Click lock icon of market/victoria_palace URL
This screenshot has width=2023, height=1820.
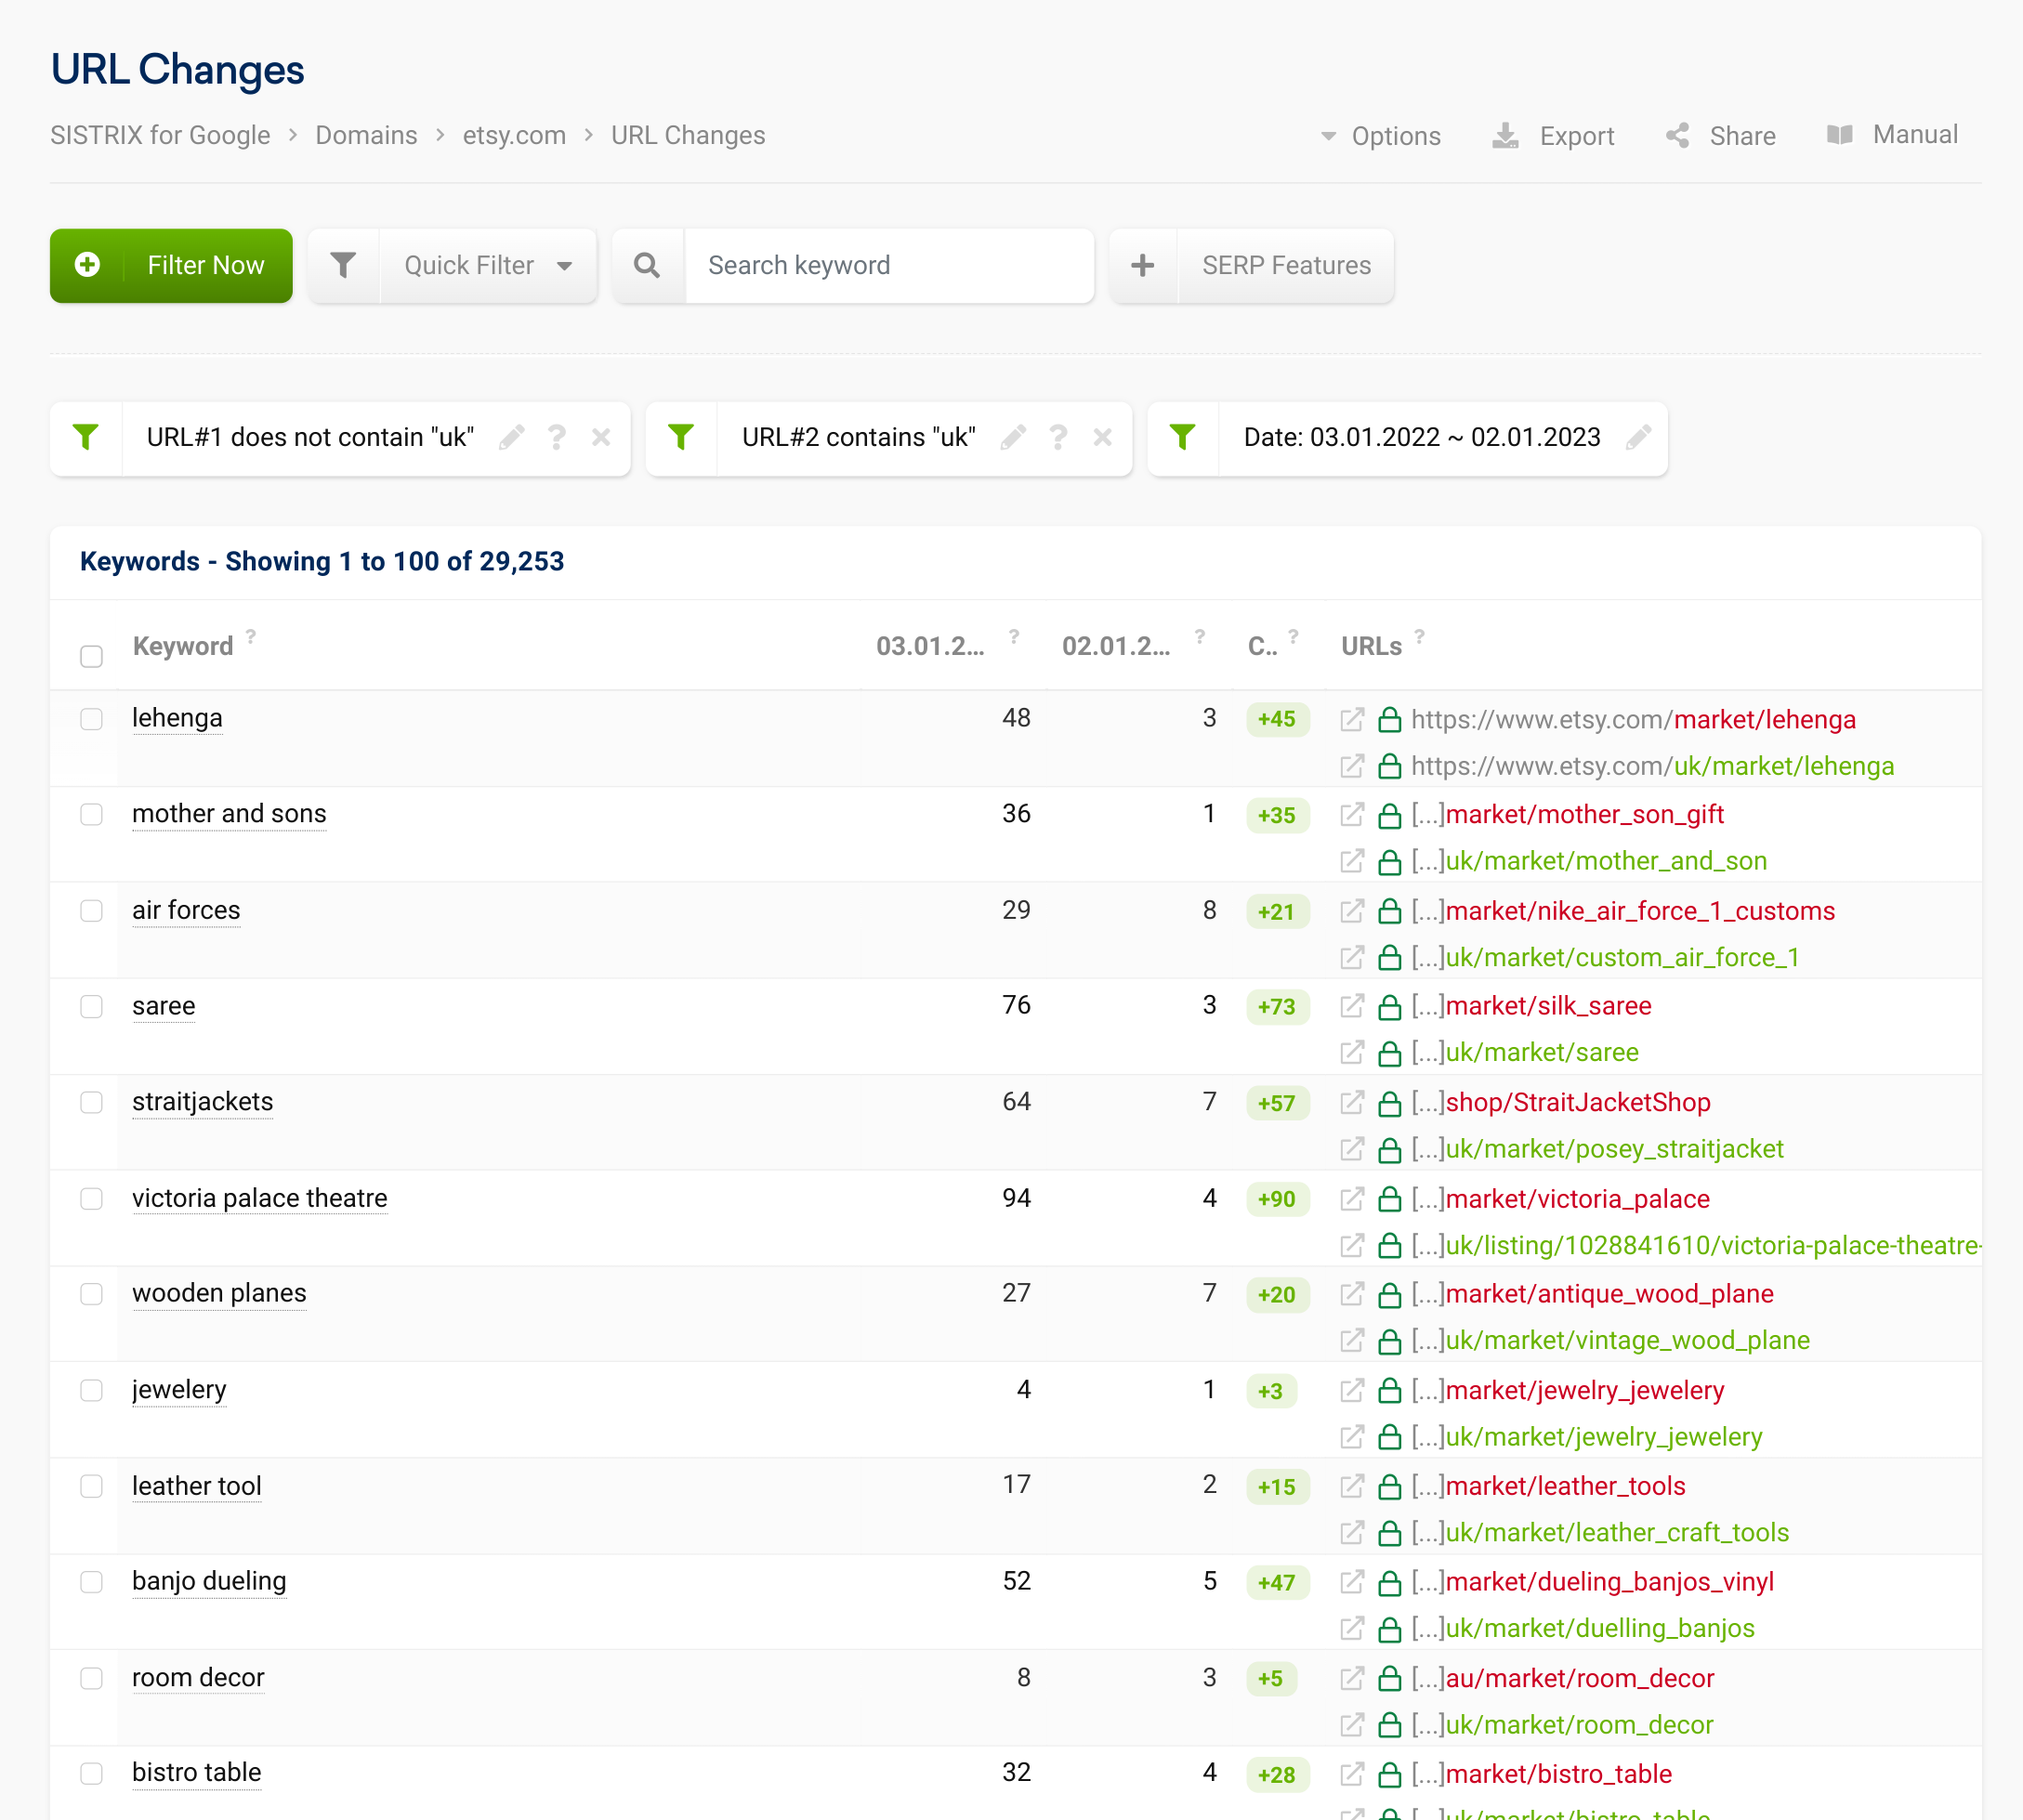pyautogui.click(x=1389, y=1198)
